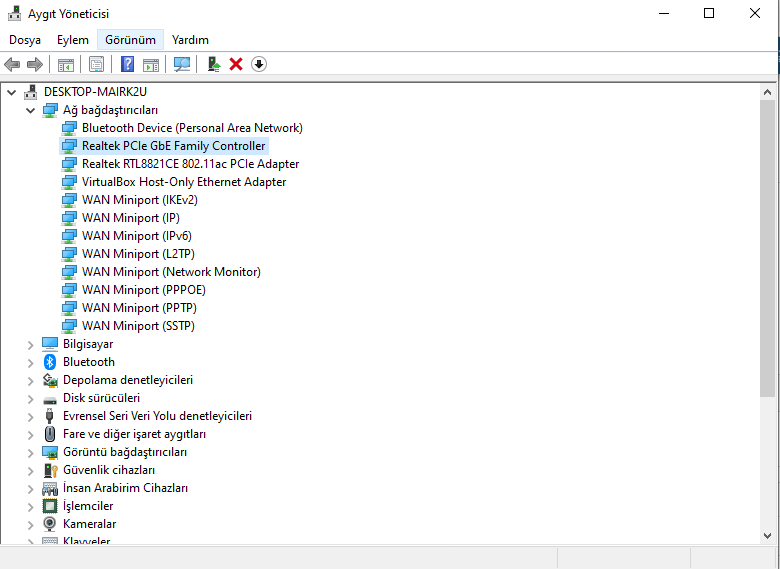Expand the Disk sürücüleri category
780x569 pixels.
click(30, 398)
